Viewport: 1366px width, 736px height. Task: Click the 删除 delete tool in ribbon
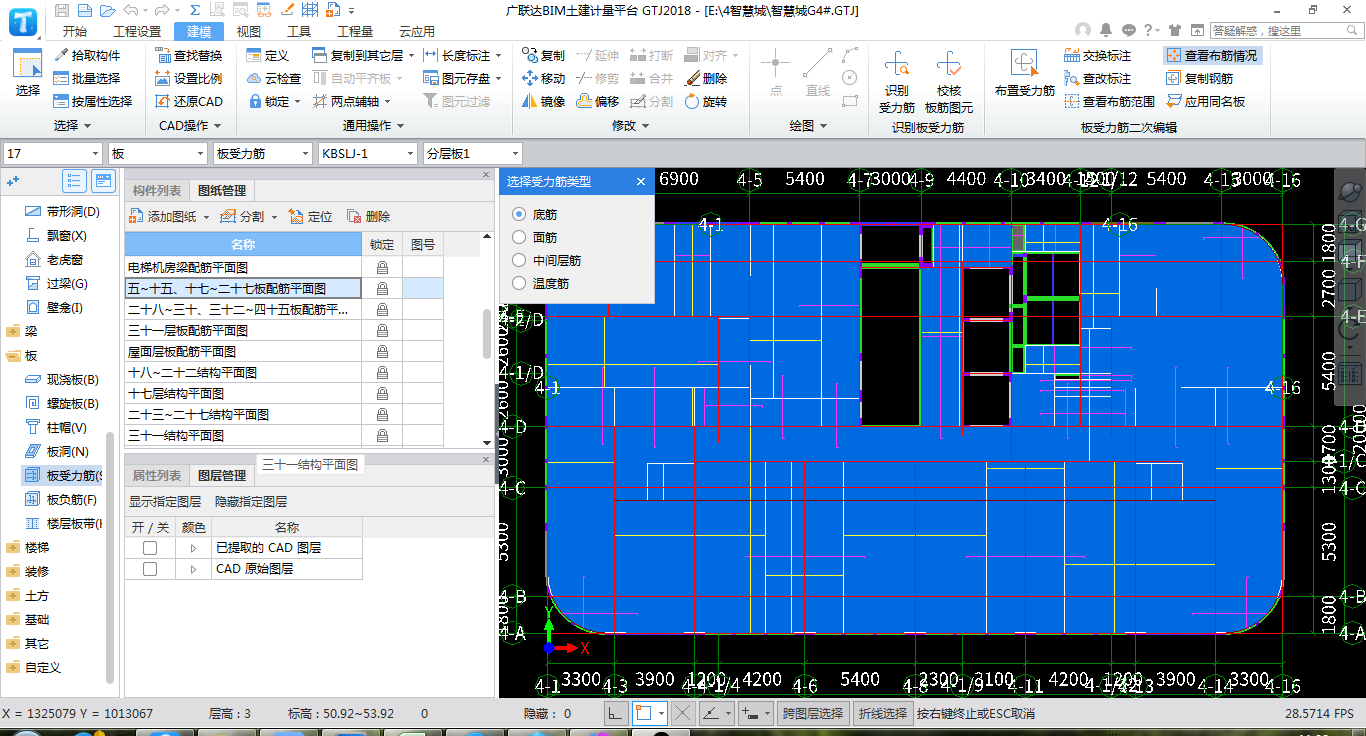point(706,78)
